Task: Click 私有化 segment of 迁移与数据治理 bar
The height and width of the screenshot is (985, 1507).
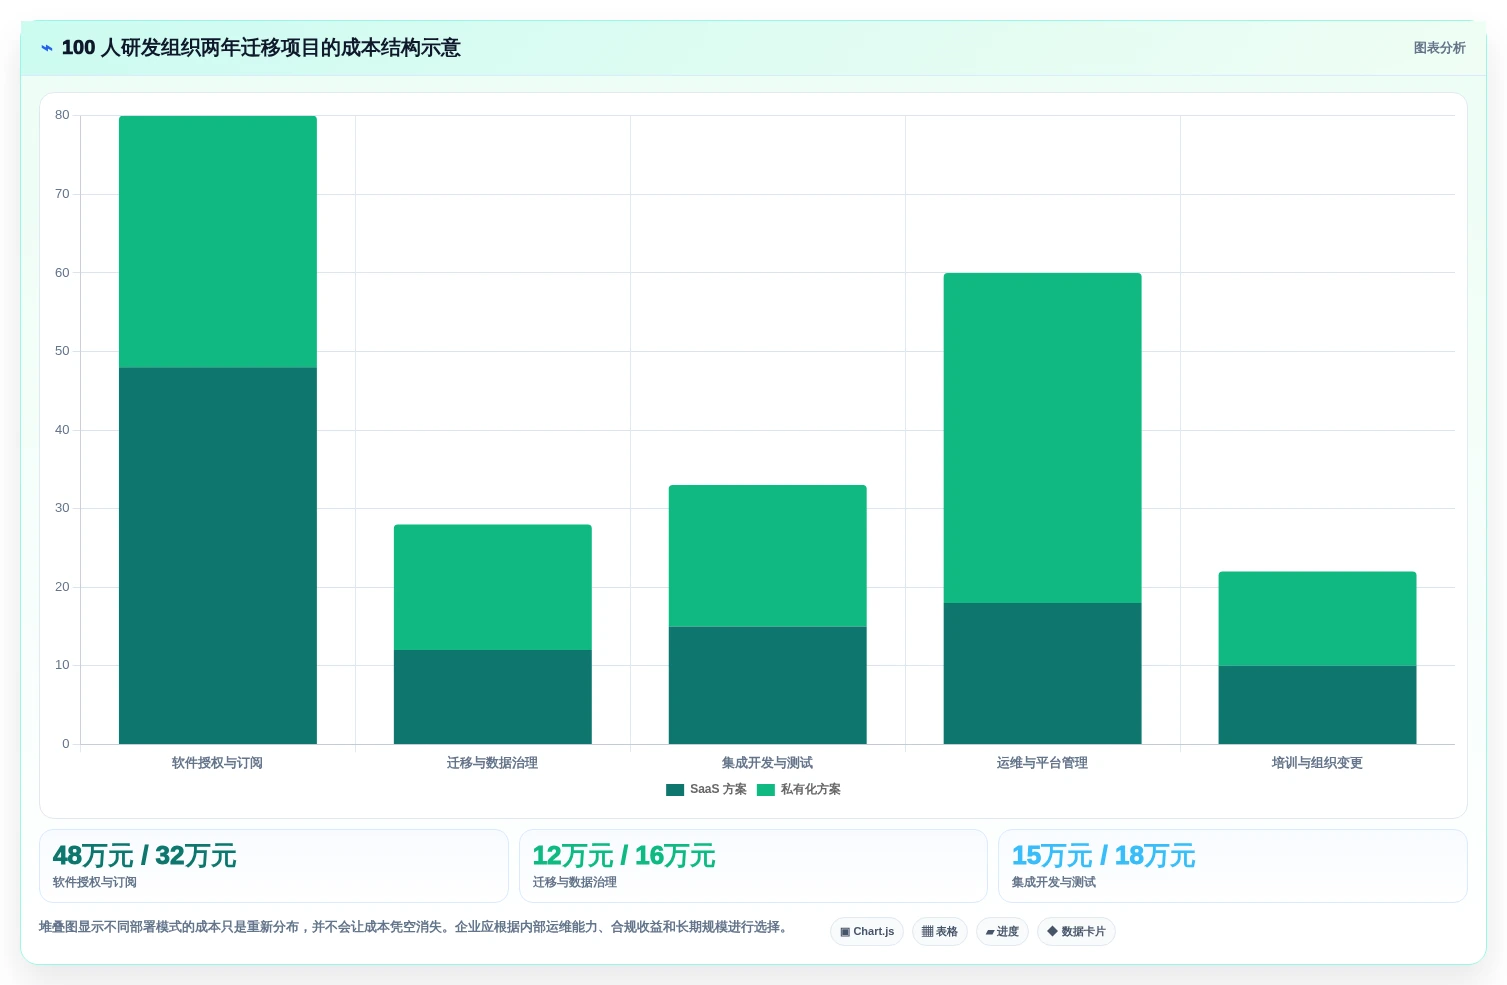Action: [493, 587]
